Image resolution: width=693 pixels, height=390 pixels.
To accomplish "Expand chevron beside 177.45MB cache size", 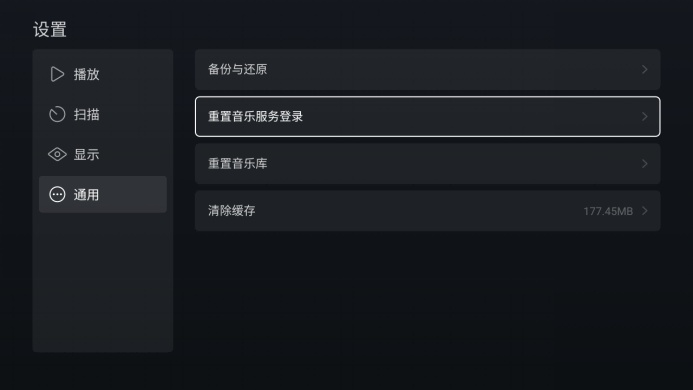I will [644, 211].
